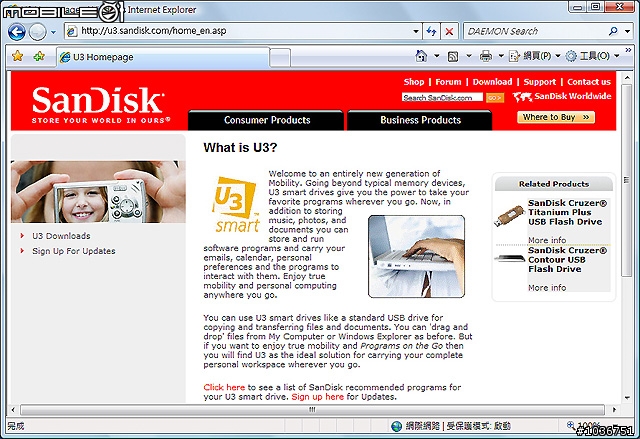The height and width of the screenshot is (439, 640).
Task: Open the Favorites Center star icon
Action: click(18, 56)
